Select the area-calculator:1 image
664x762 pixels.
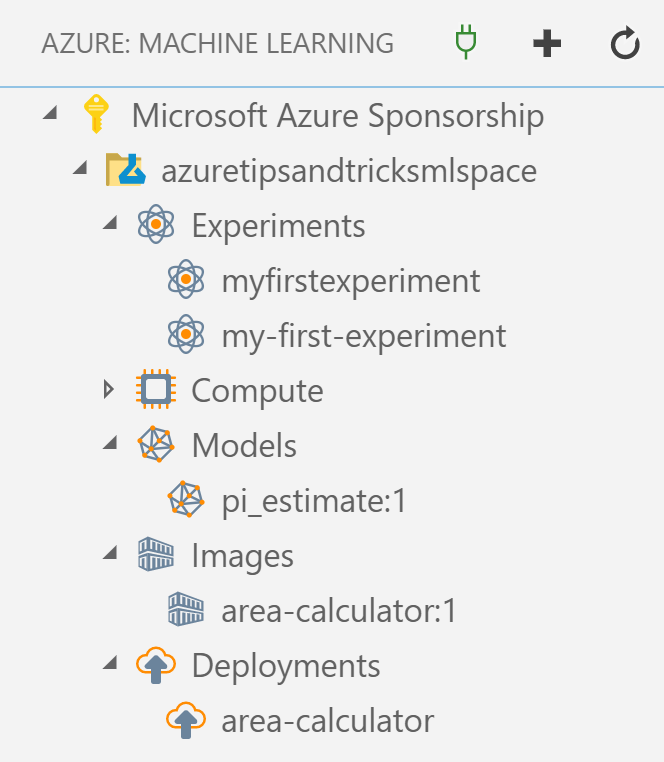point(339,610)
